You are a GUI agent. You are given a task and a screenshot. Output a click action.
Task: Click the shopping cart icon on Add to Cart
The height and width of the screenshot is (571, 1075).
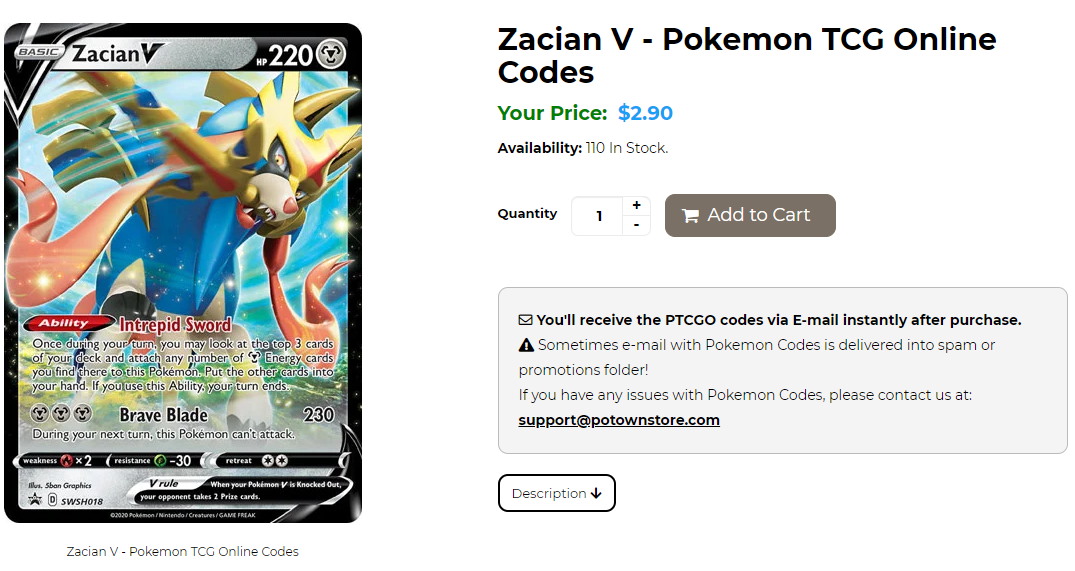pos(690,216)
